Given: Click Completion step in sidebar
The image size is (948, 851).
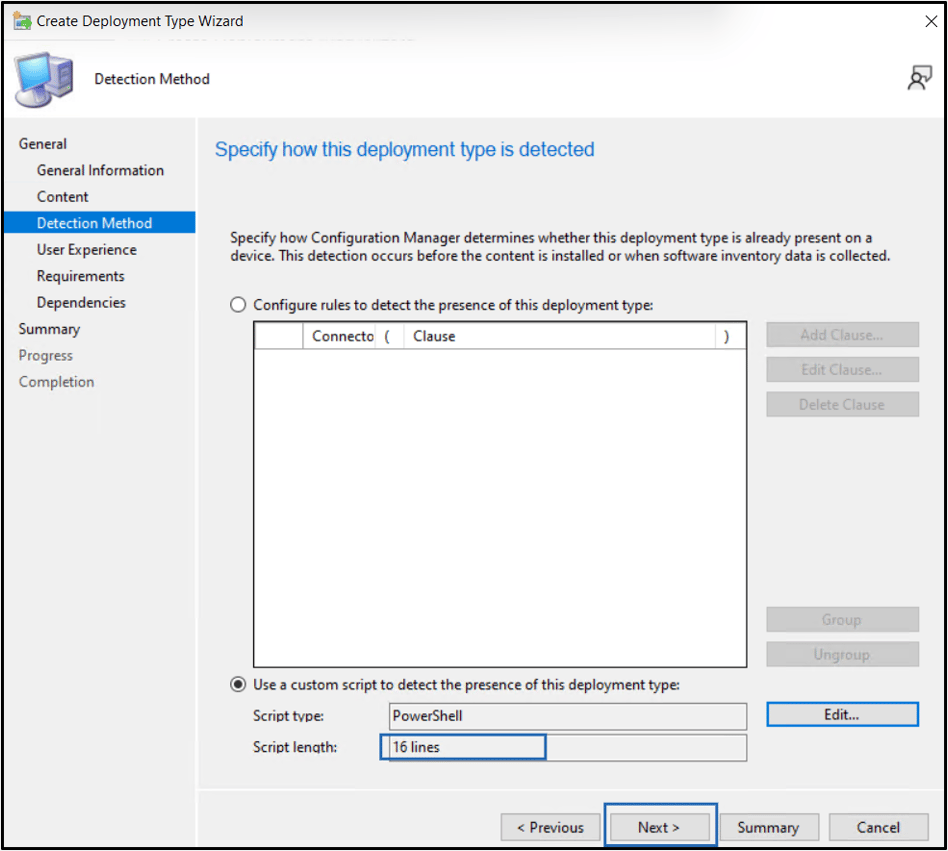Looking at the screenshot, I should click(x=56, y=382).
